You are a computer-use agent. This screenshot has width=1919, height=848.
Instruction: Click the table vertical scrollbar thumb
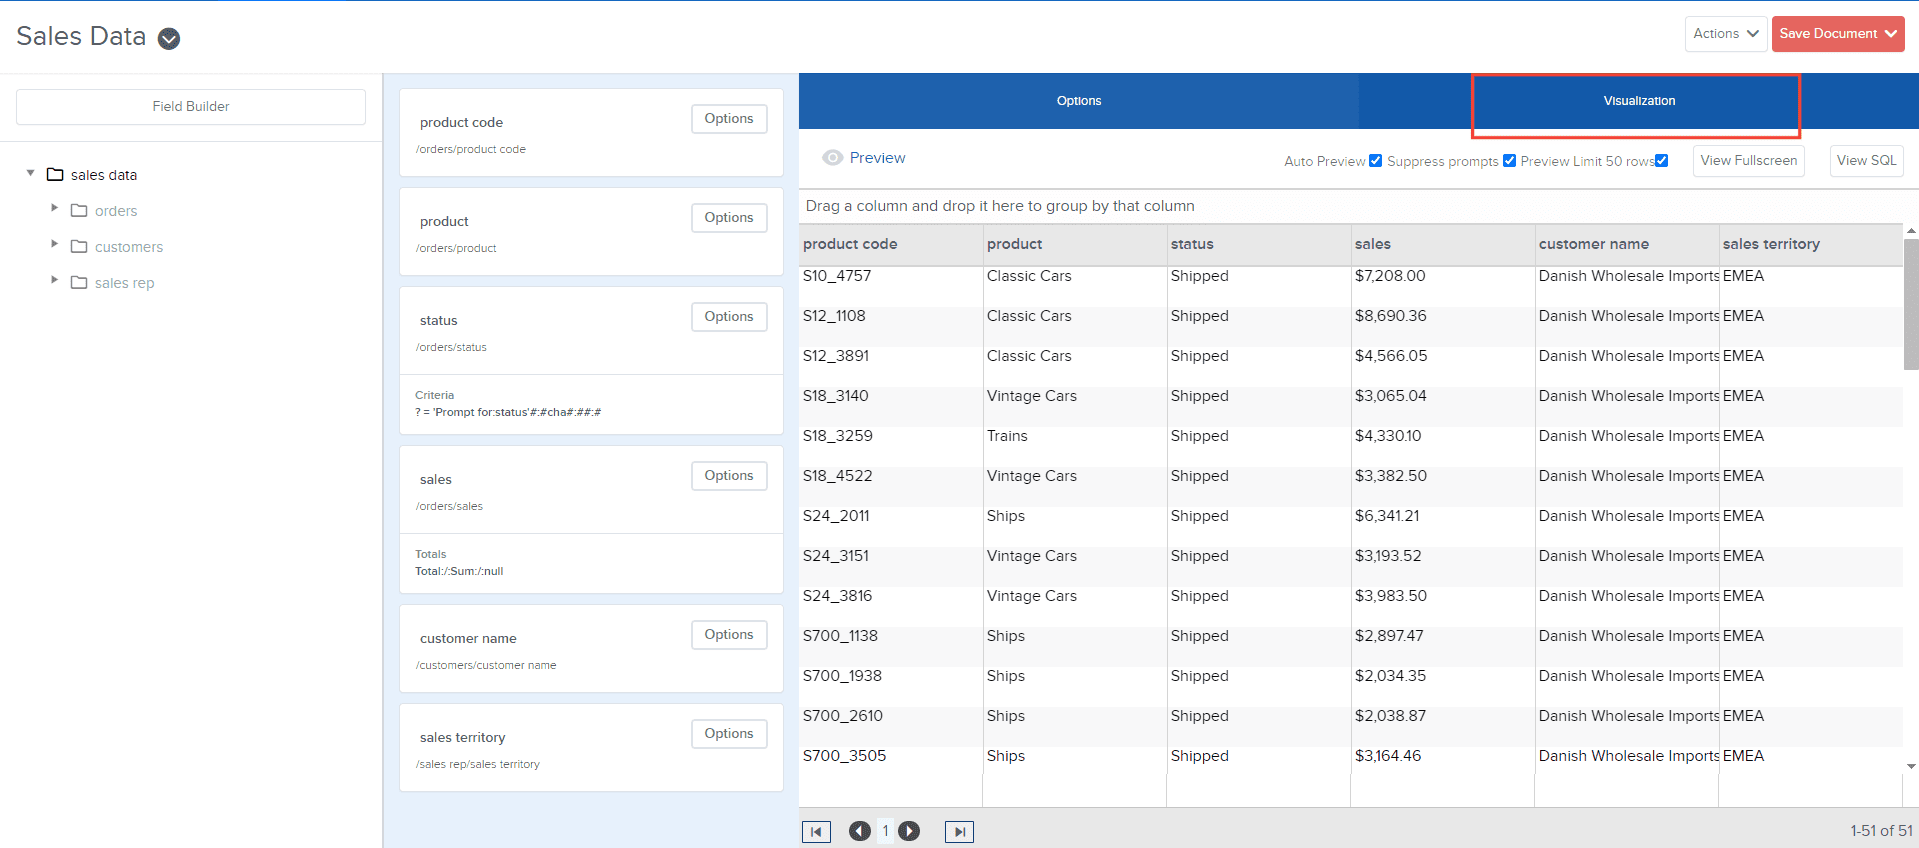pos(1911,305)
